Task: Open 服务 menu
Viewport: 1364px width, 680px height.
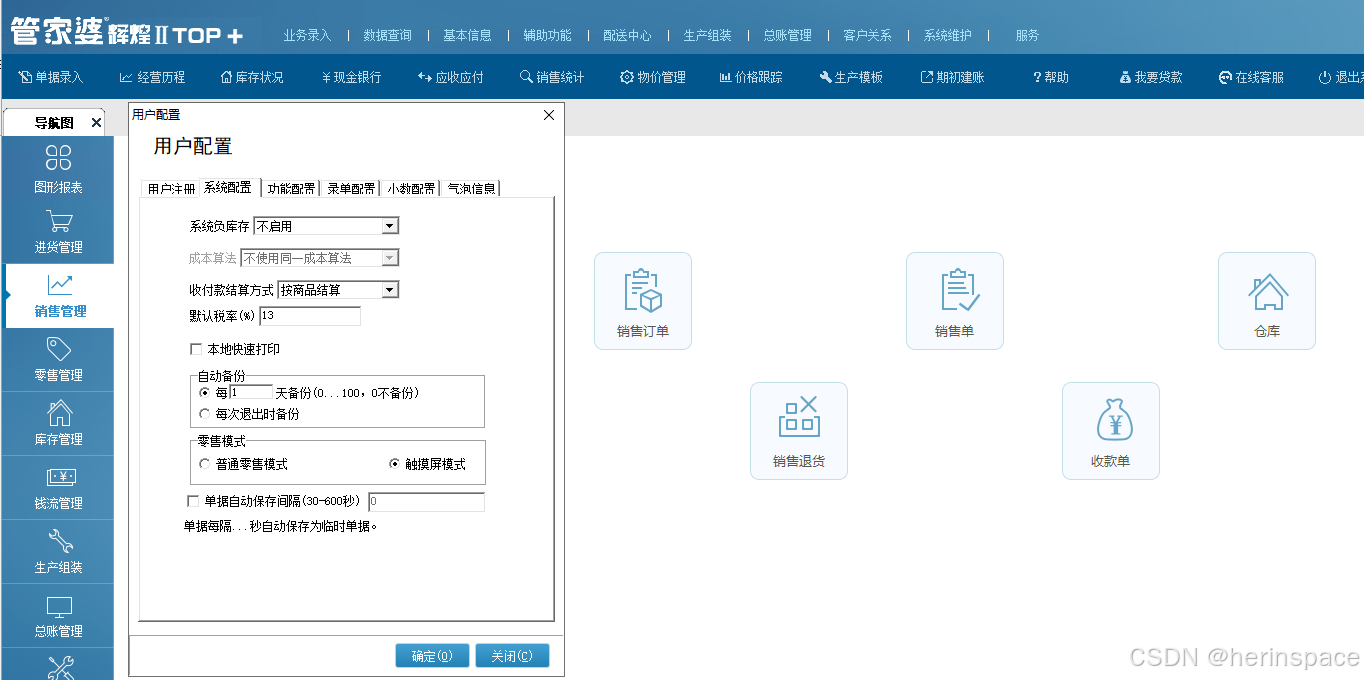Action: tap(1027, 35)
